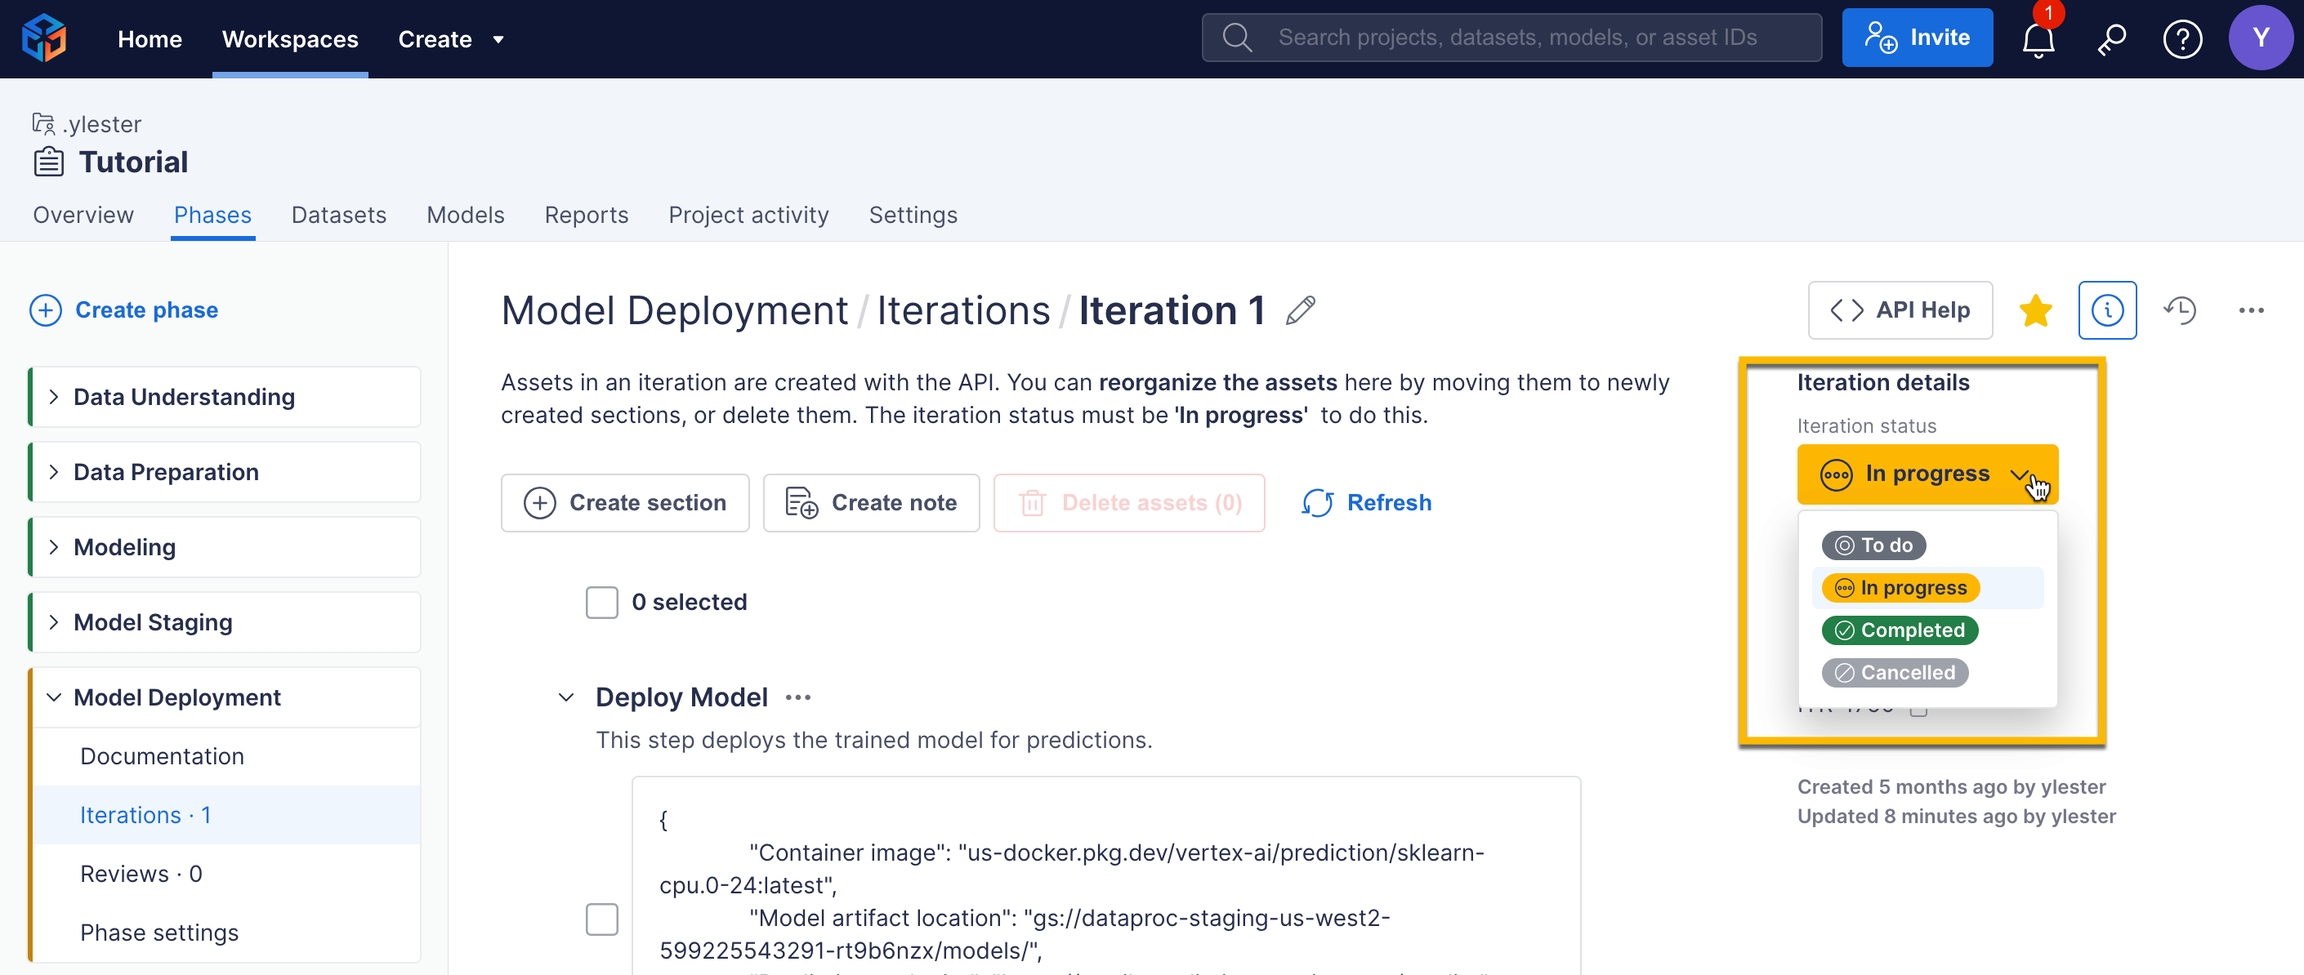Open the access key icon
Viewport: 2304px width, 975px height.
click(x=2111, y=40)
